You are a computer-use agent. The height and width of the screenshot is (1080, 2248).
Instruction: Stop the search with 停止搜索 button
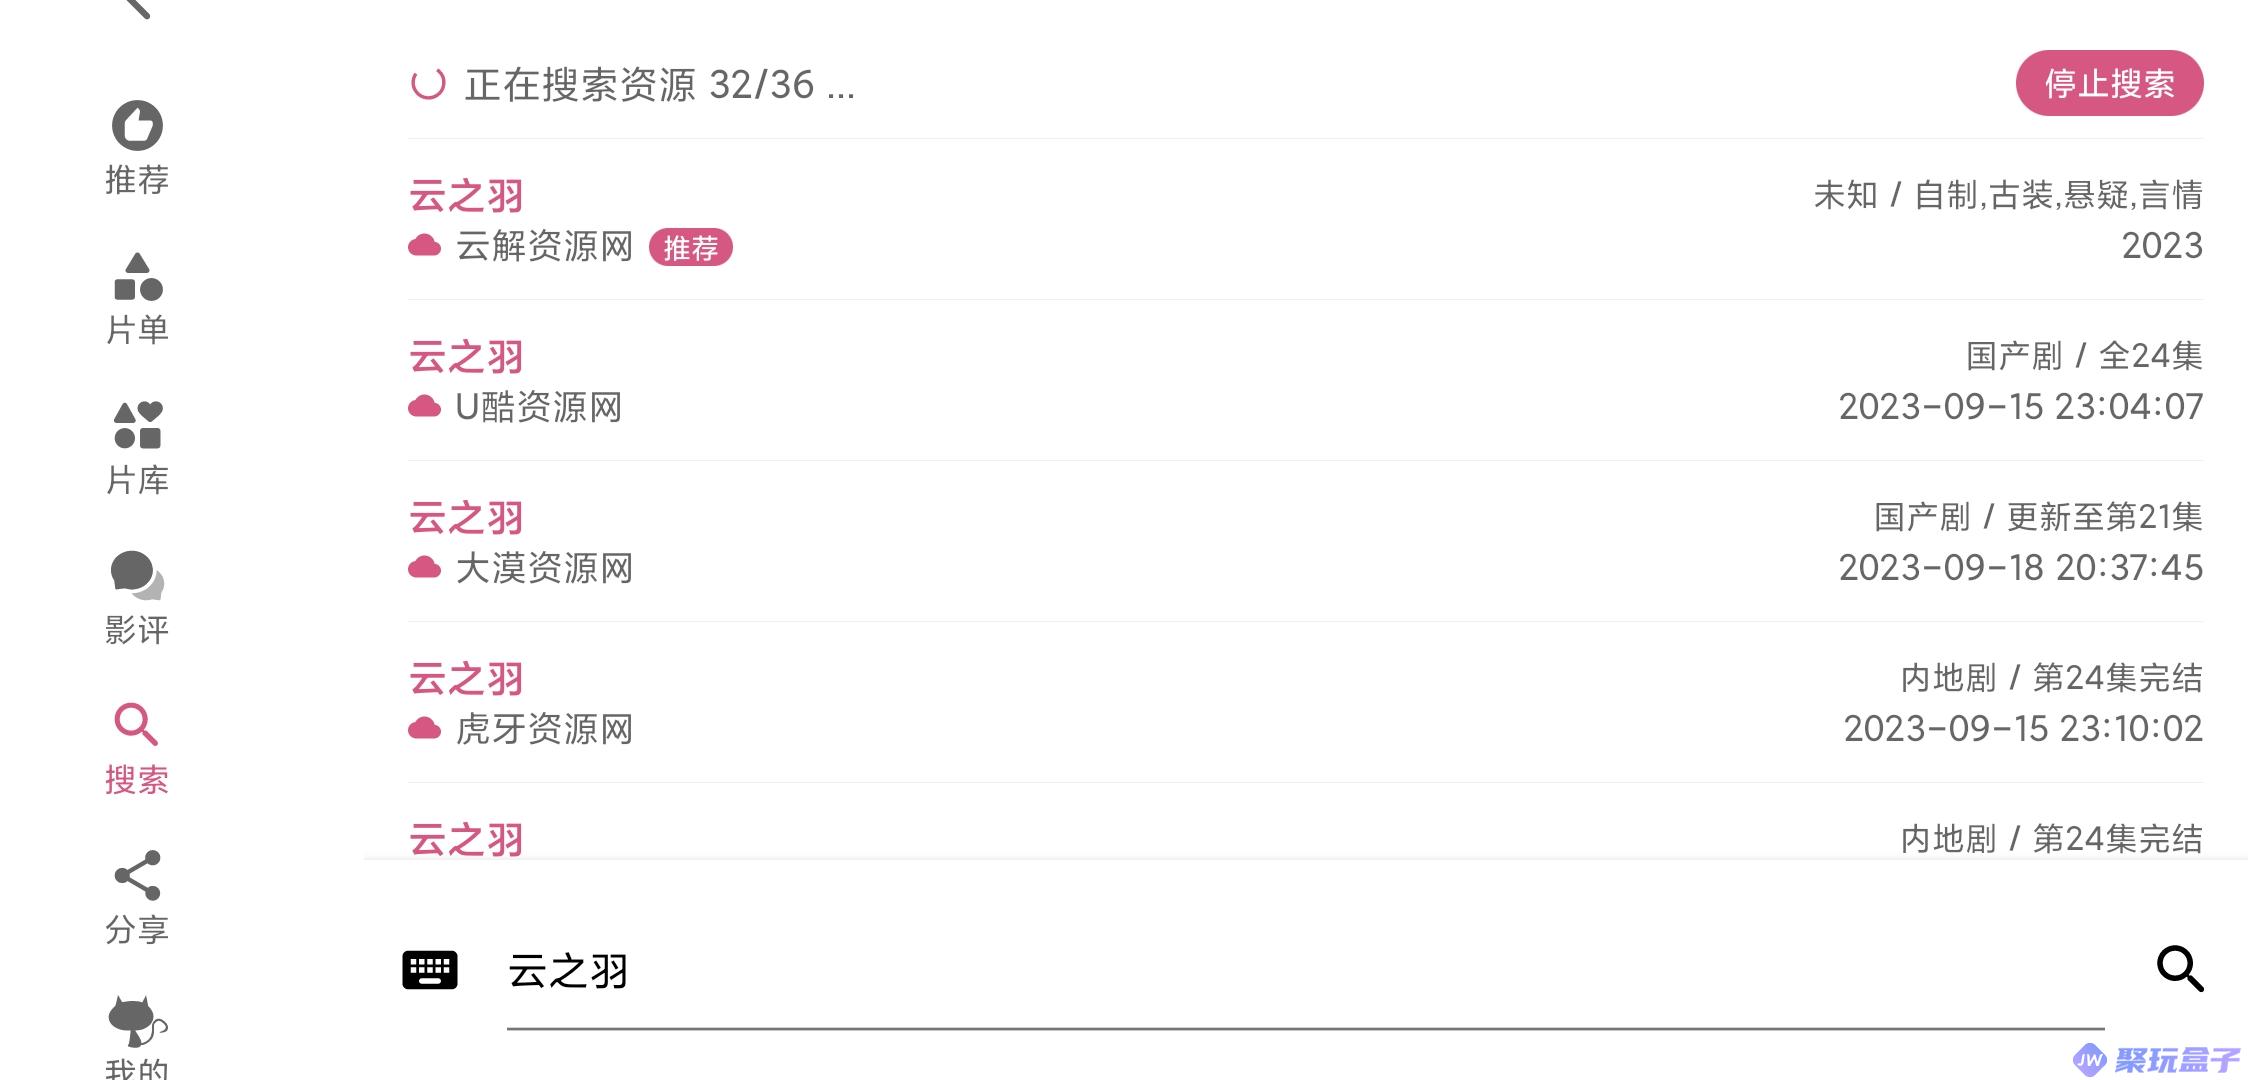pyautogui.click(x=2109, y=83)
